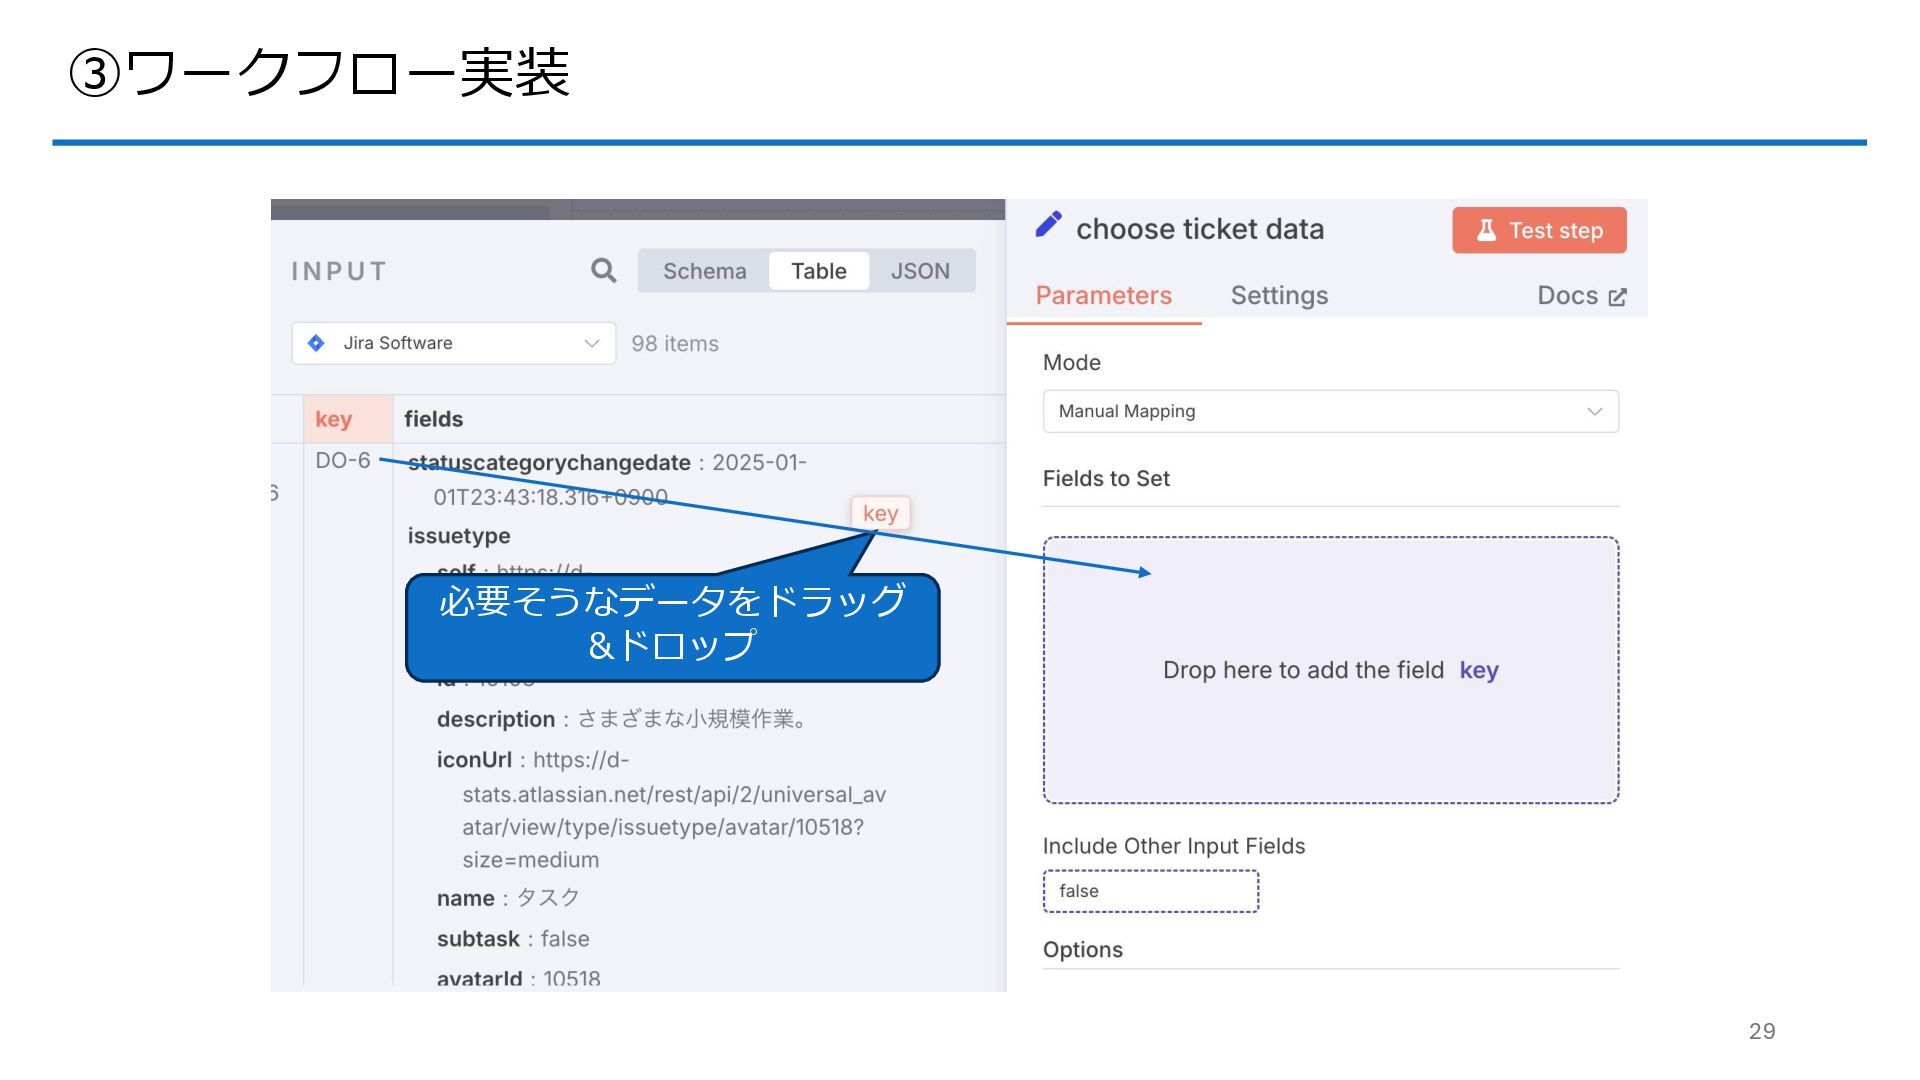Screen dimensions: 1920x1080
Task: Click the name タスク field row
Action: (x=508, y=898)
